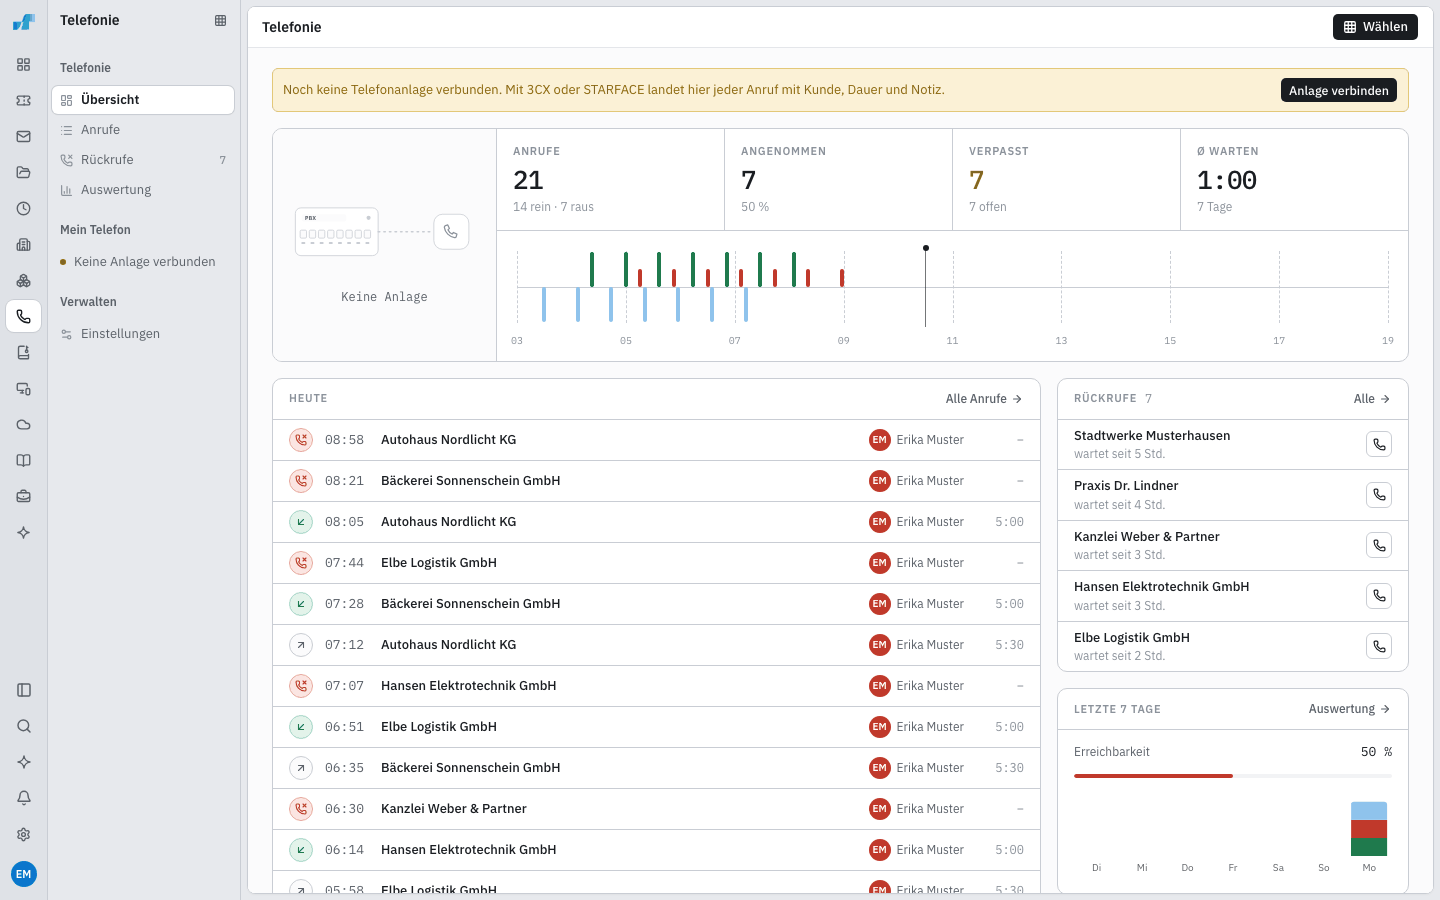Viewport: 1440px width, 900px height.
Task: Open the clock icon in the left rail
Action: 24,208
